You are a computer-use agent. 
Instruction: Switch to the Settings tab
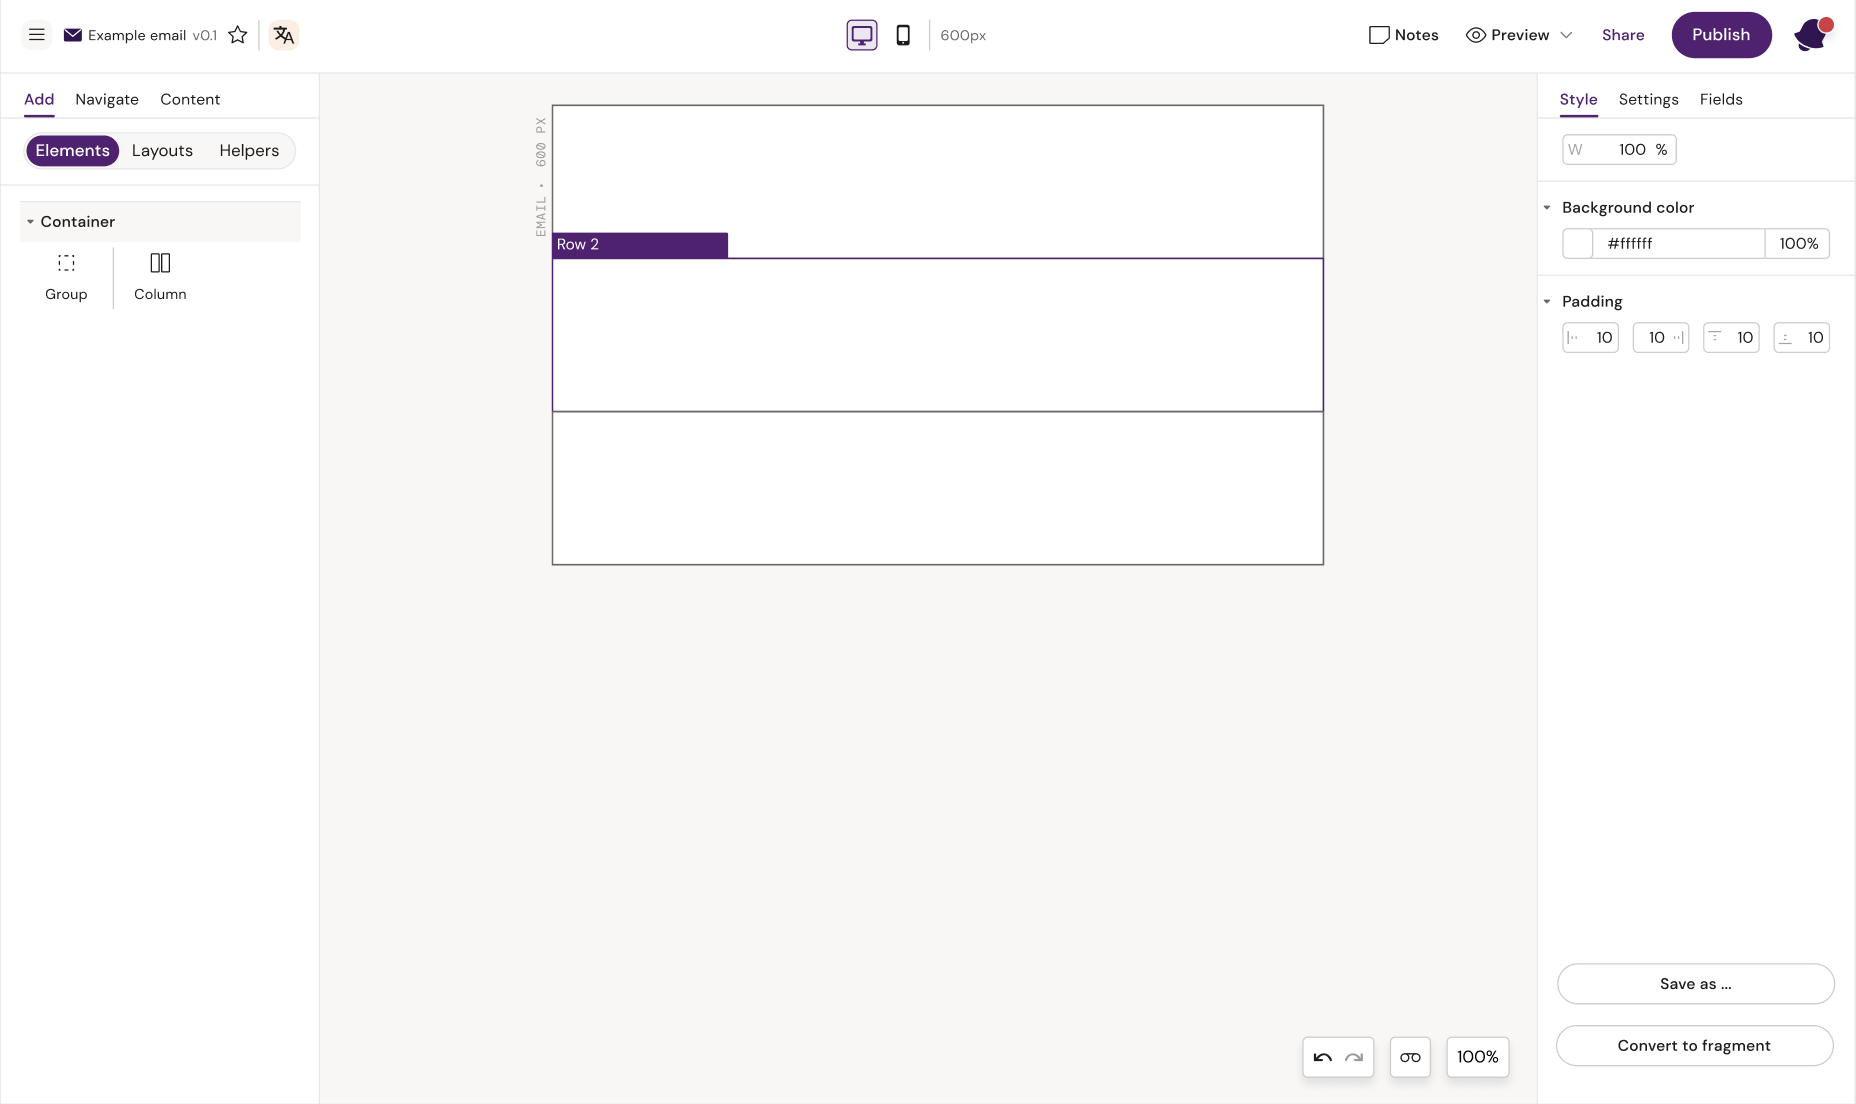tap(1648, 99)
